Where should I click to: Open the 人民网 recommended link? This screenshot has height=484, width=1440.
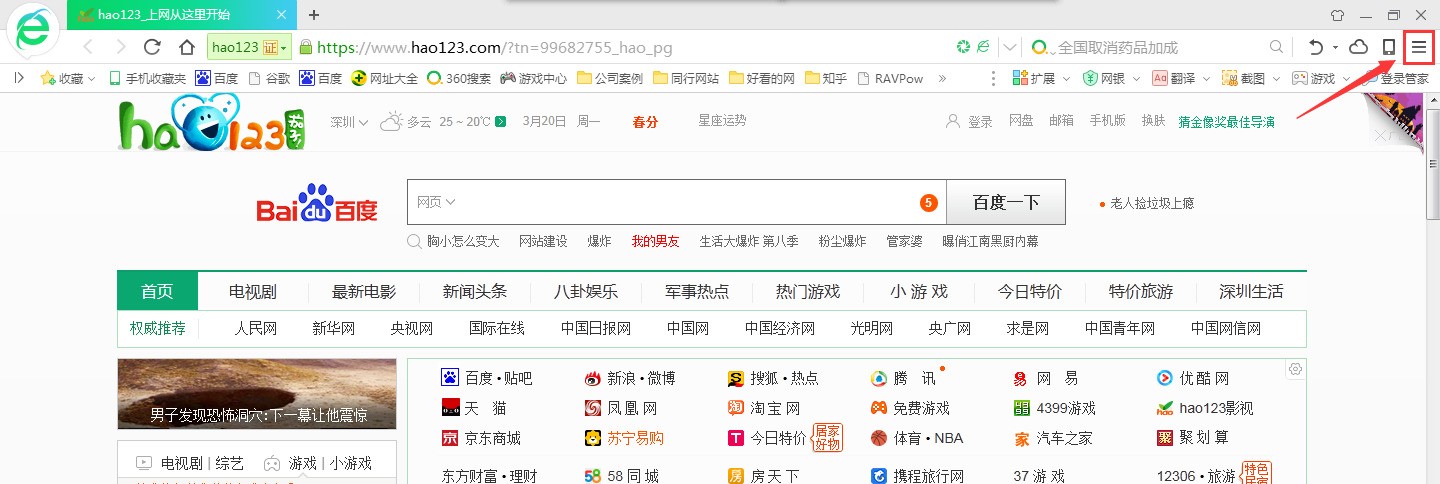pyautogui.click(x=256, y=328)
